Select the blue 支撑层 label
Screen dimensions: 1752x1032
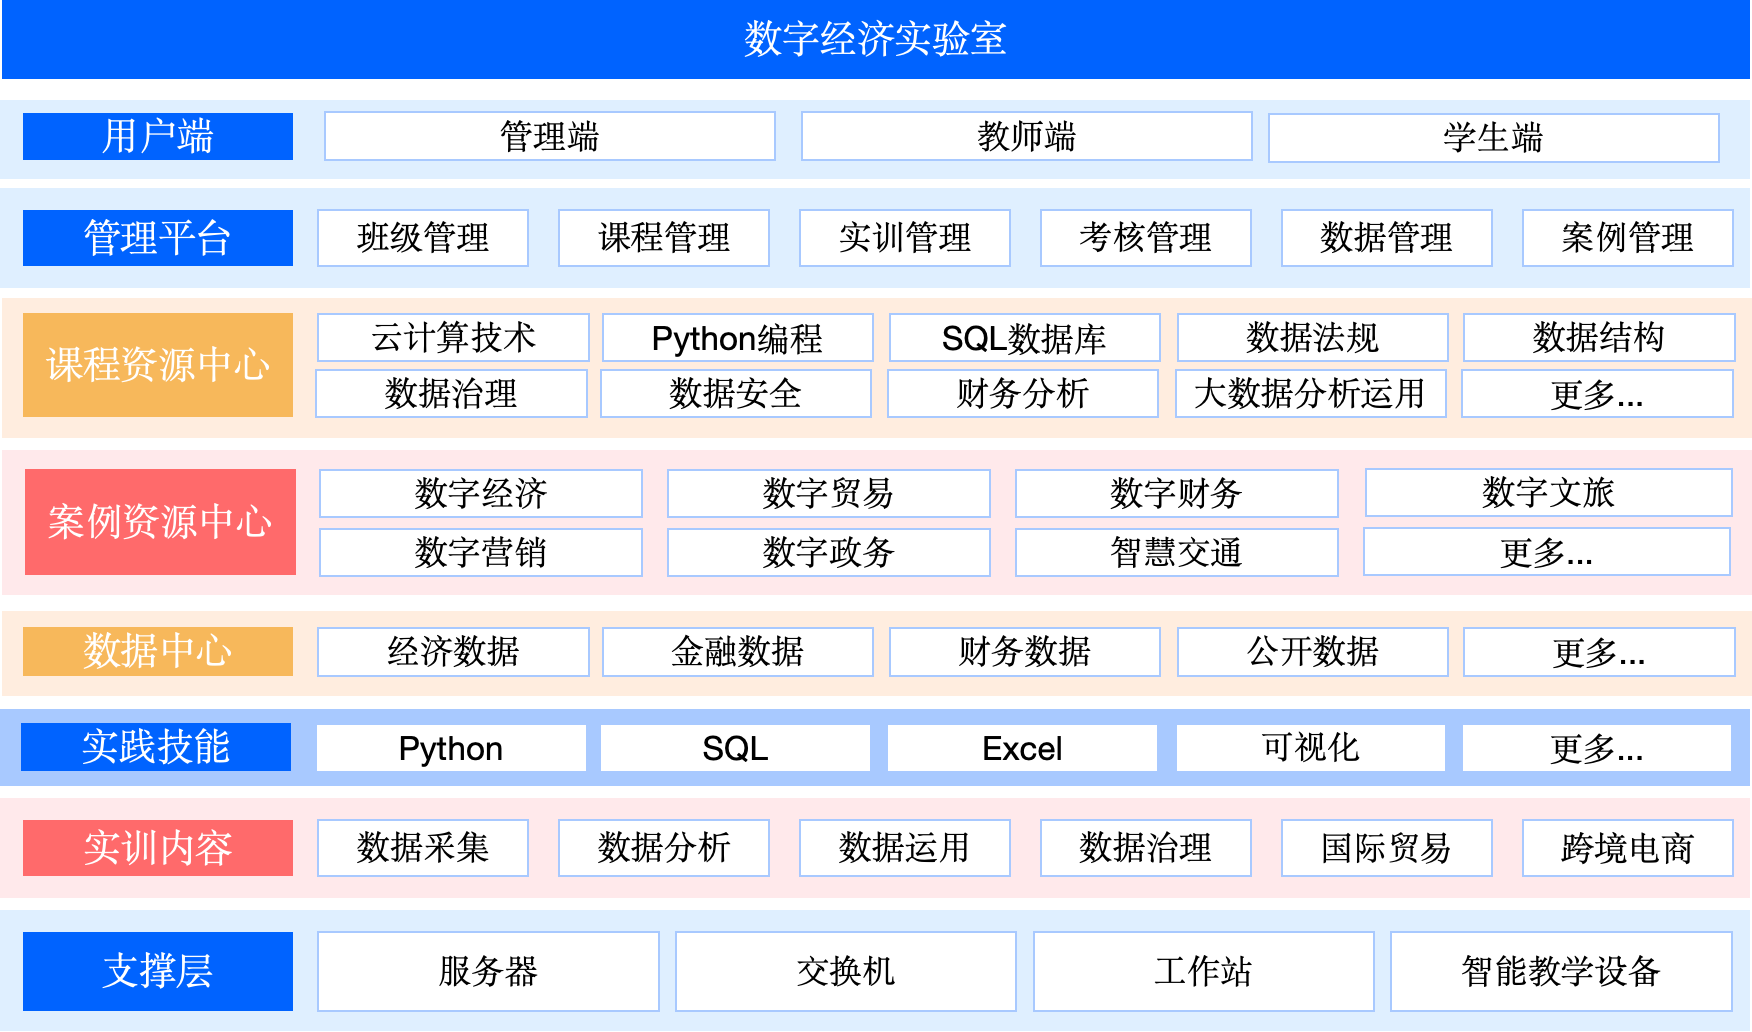[x=158, y=971]
